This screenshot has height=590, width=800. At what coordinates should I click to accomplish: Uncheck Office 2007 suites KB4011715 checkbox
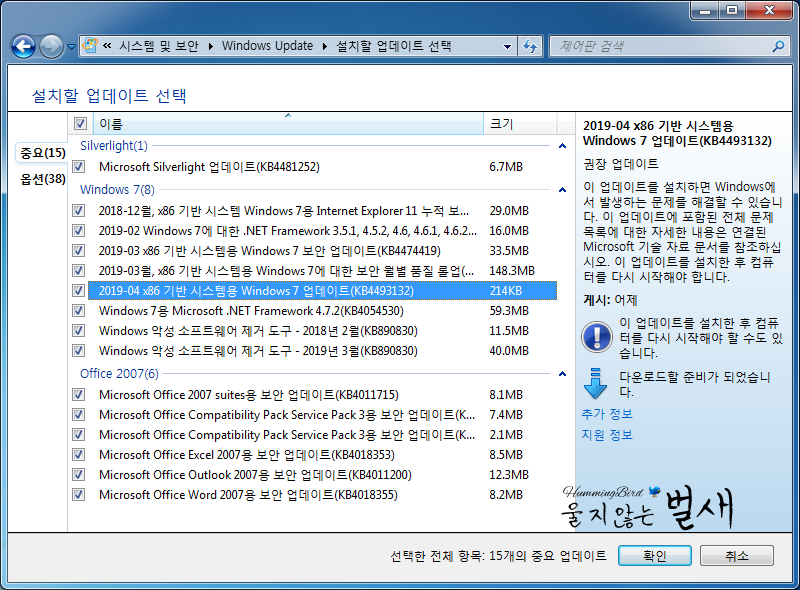(79, 395)
